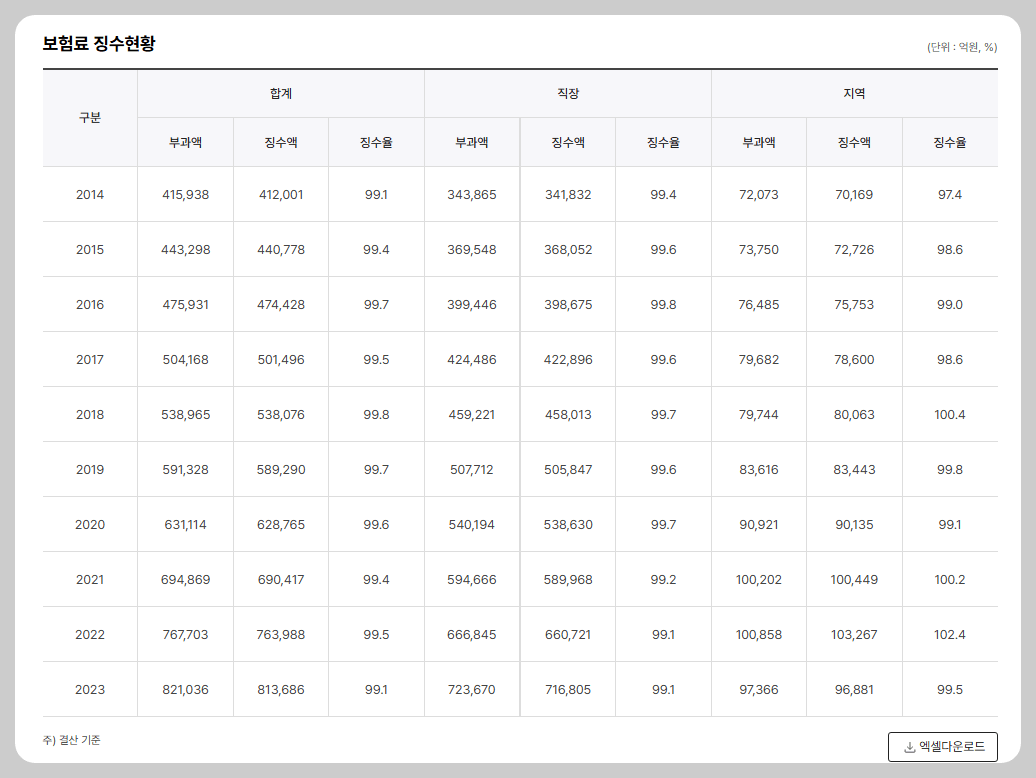
Task: Click the value 660,721 cell
Action: (568, 635)
